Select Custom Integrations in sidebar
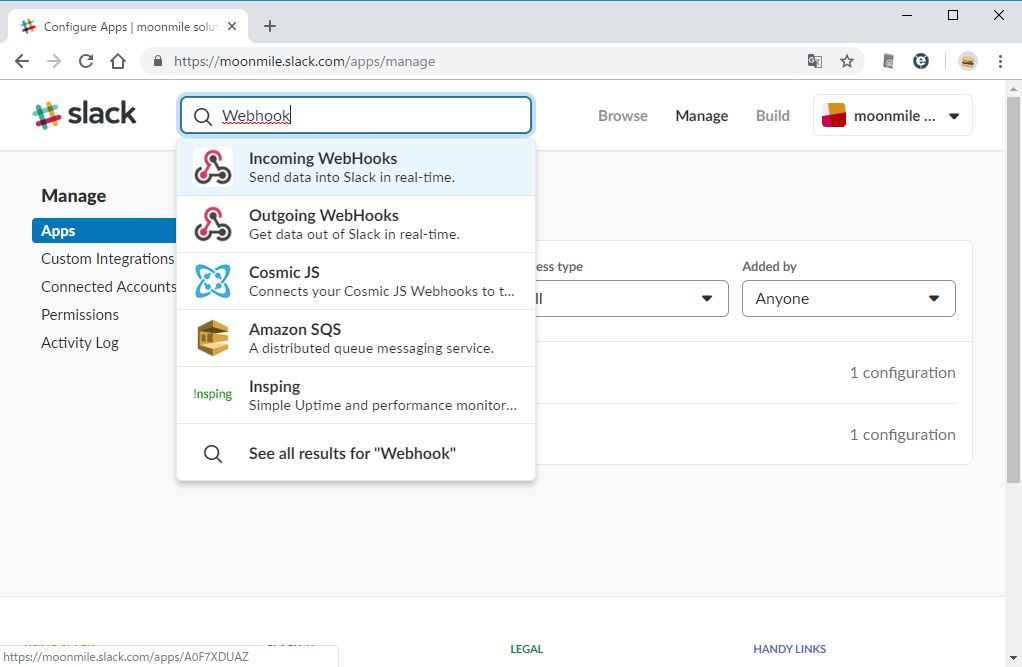Screen dimensions: 1022x667 (107, 259)
